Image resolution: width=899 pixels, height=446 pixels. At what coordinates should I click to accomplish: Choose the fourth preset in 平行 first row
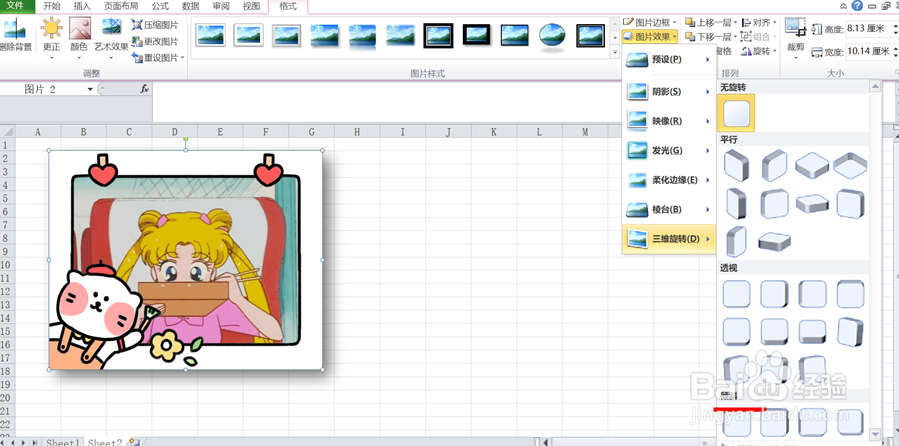coord(850,166)
